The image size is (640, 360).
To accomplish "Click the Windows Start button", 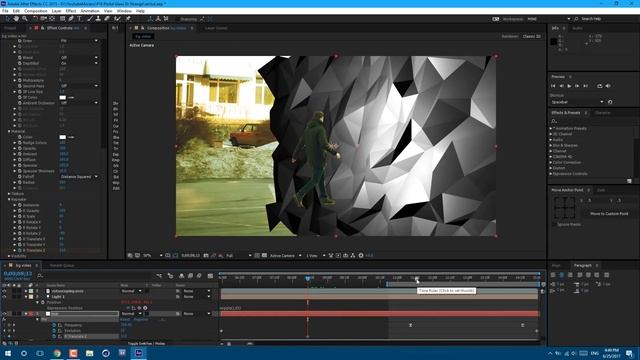I will [8, 353].
